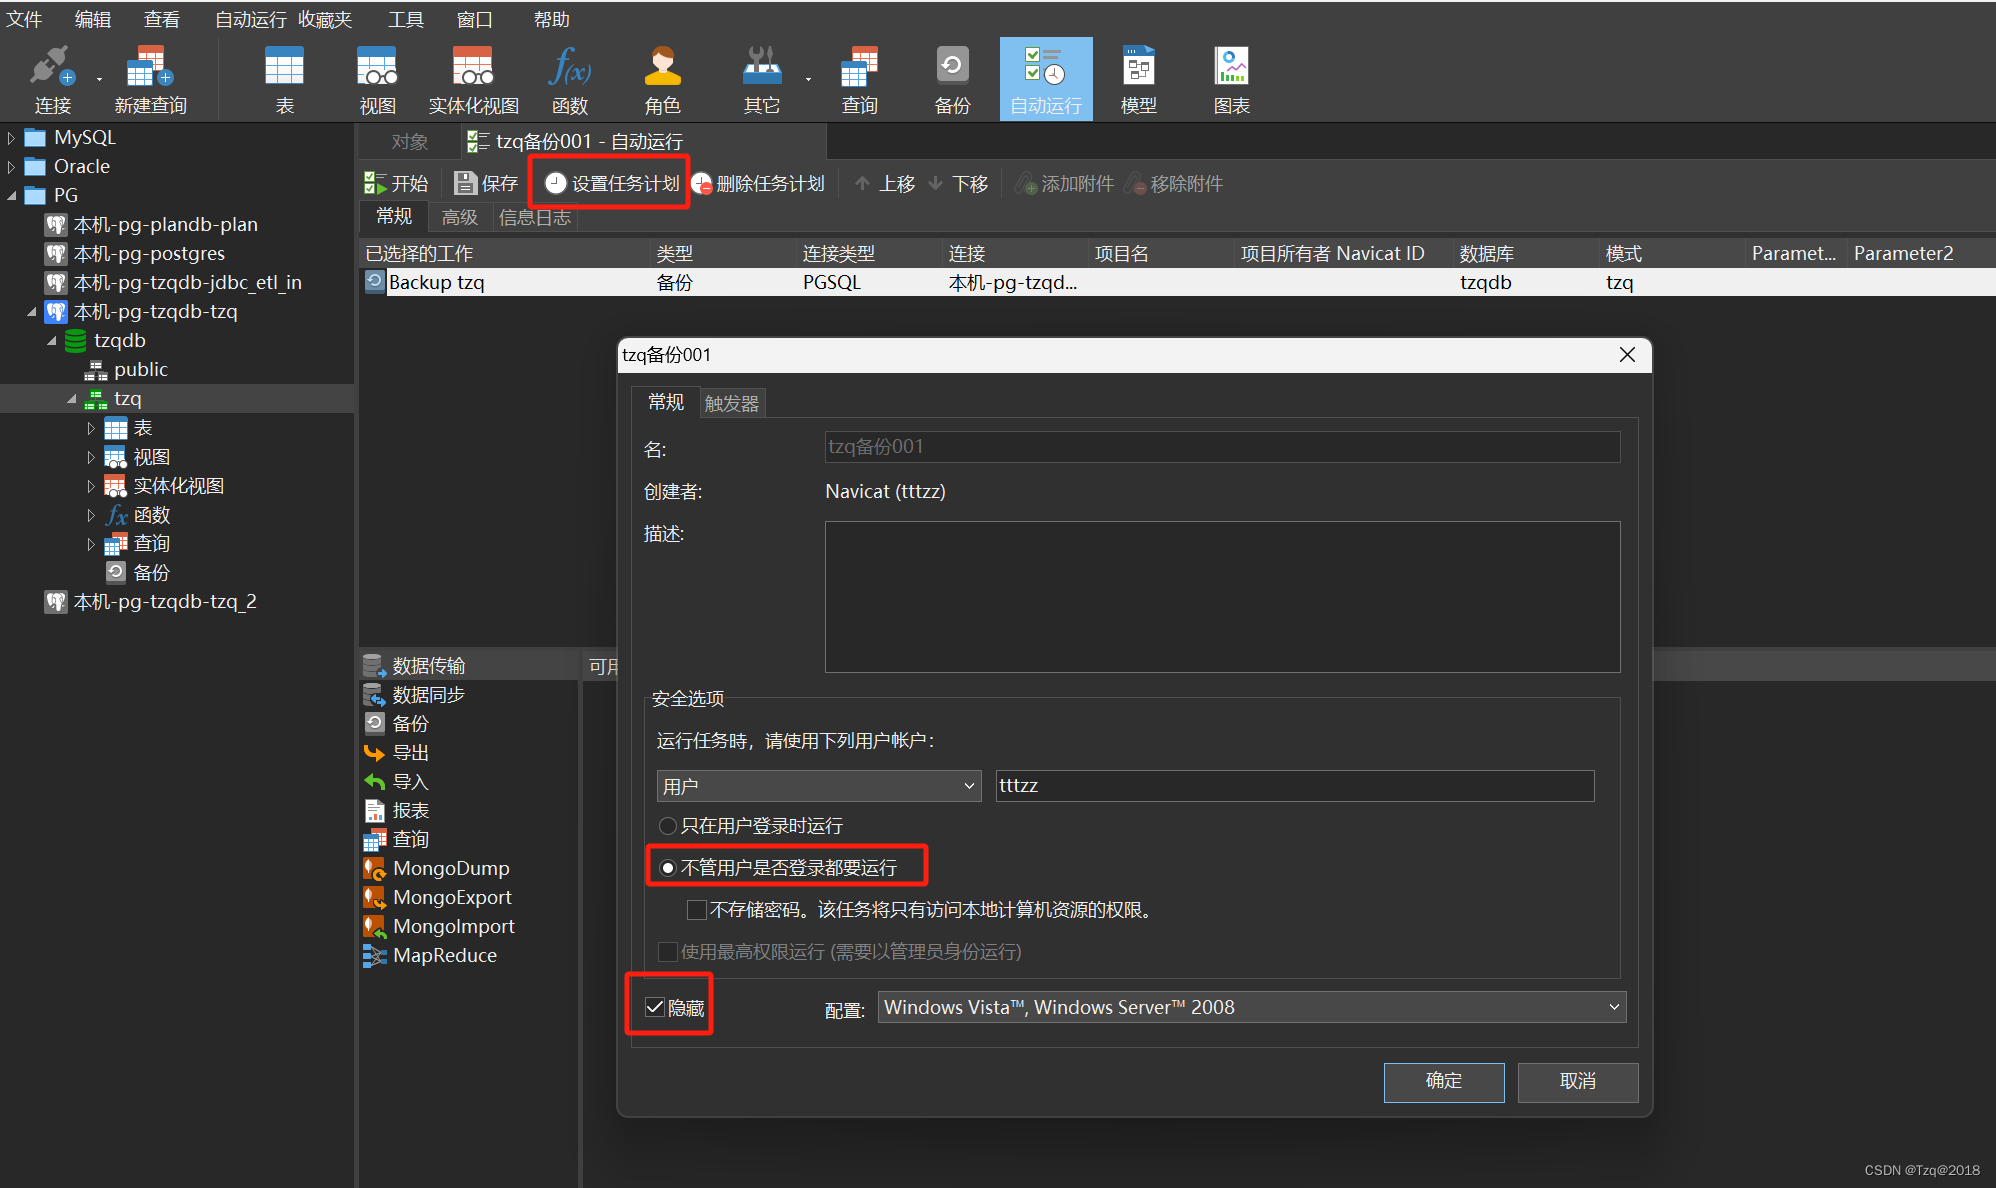Viewport: 1996px width, 1188px height.
Task: Select MongoDump job type
Action: [451, 869]
